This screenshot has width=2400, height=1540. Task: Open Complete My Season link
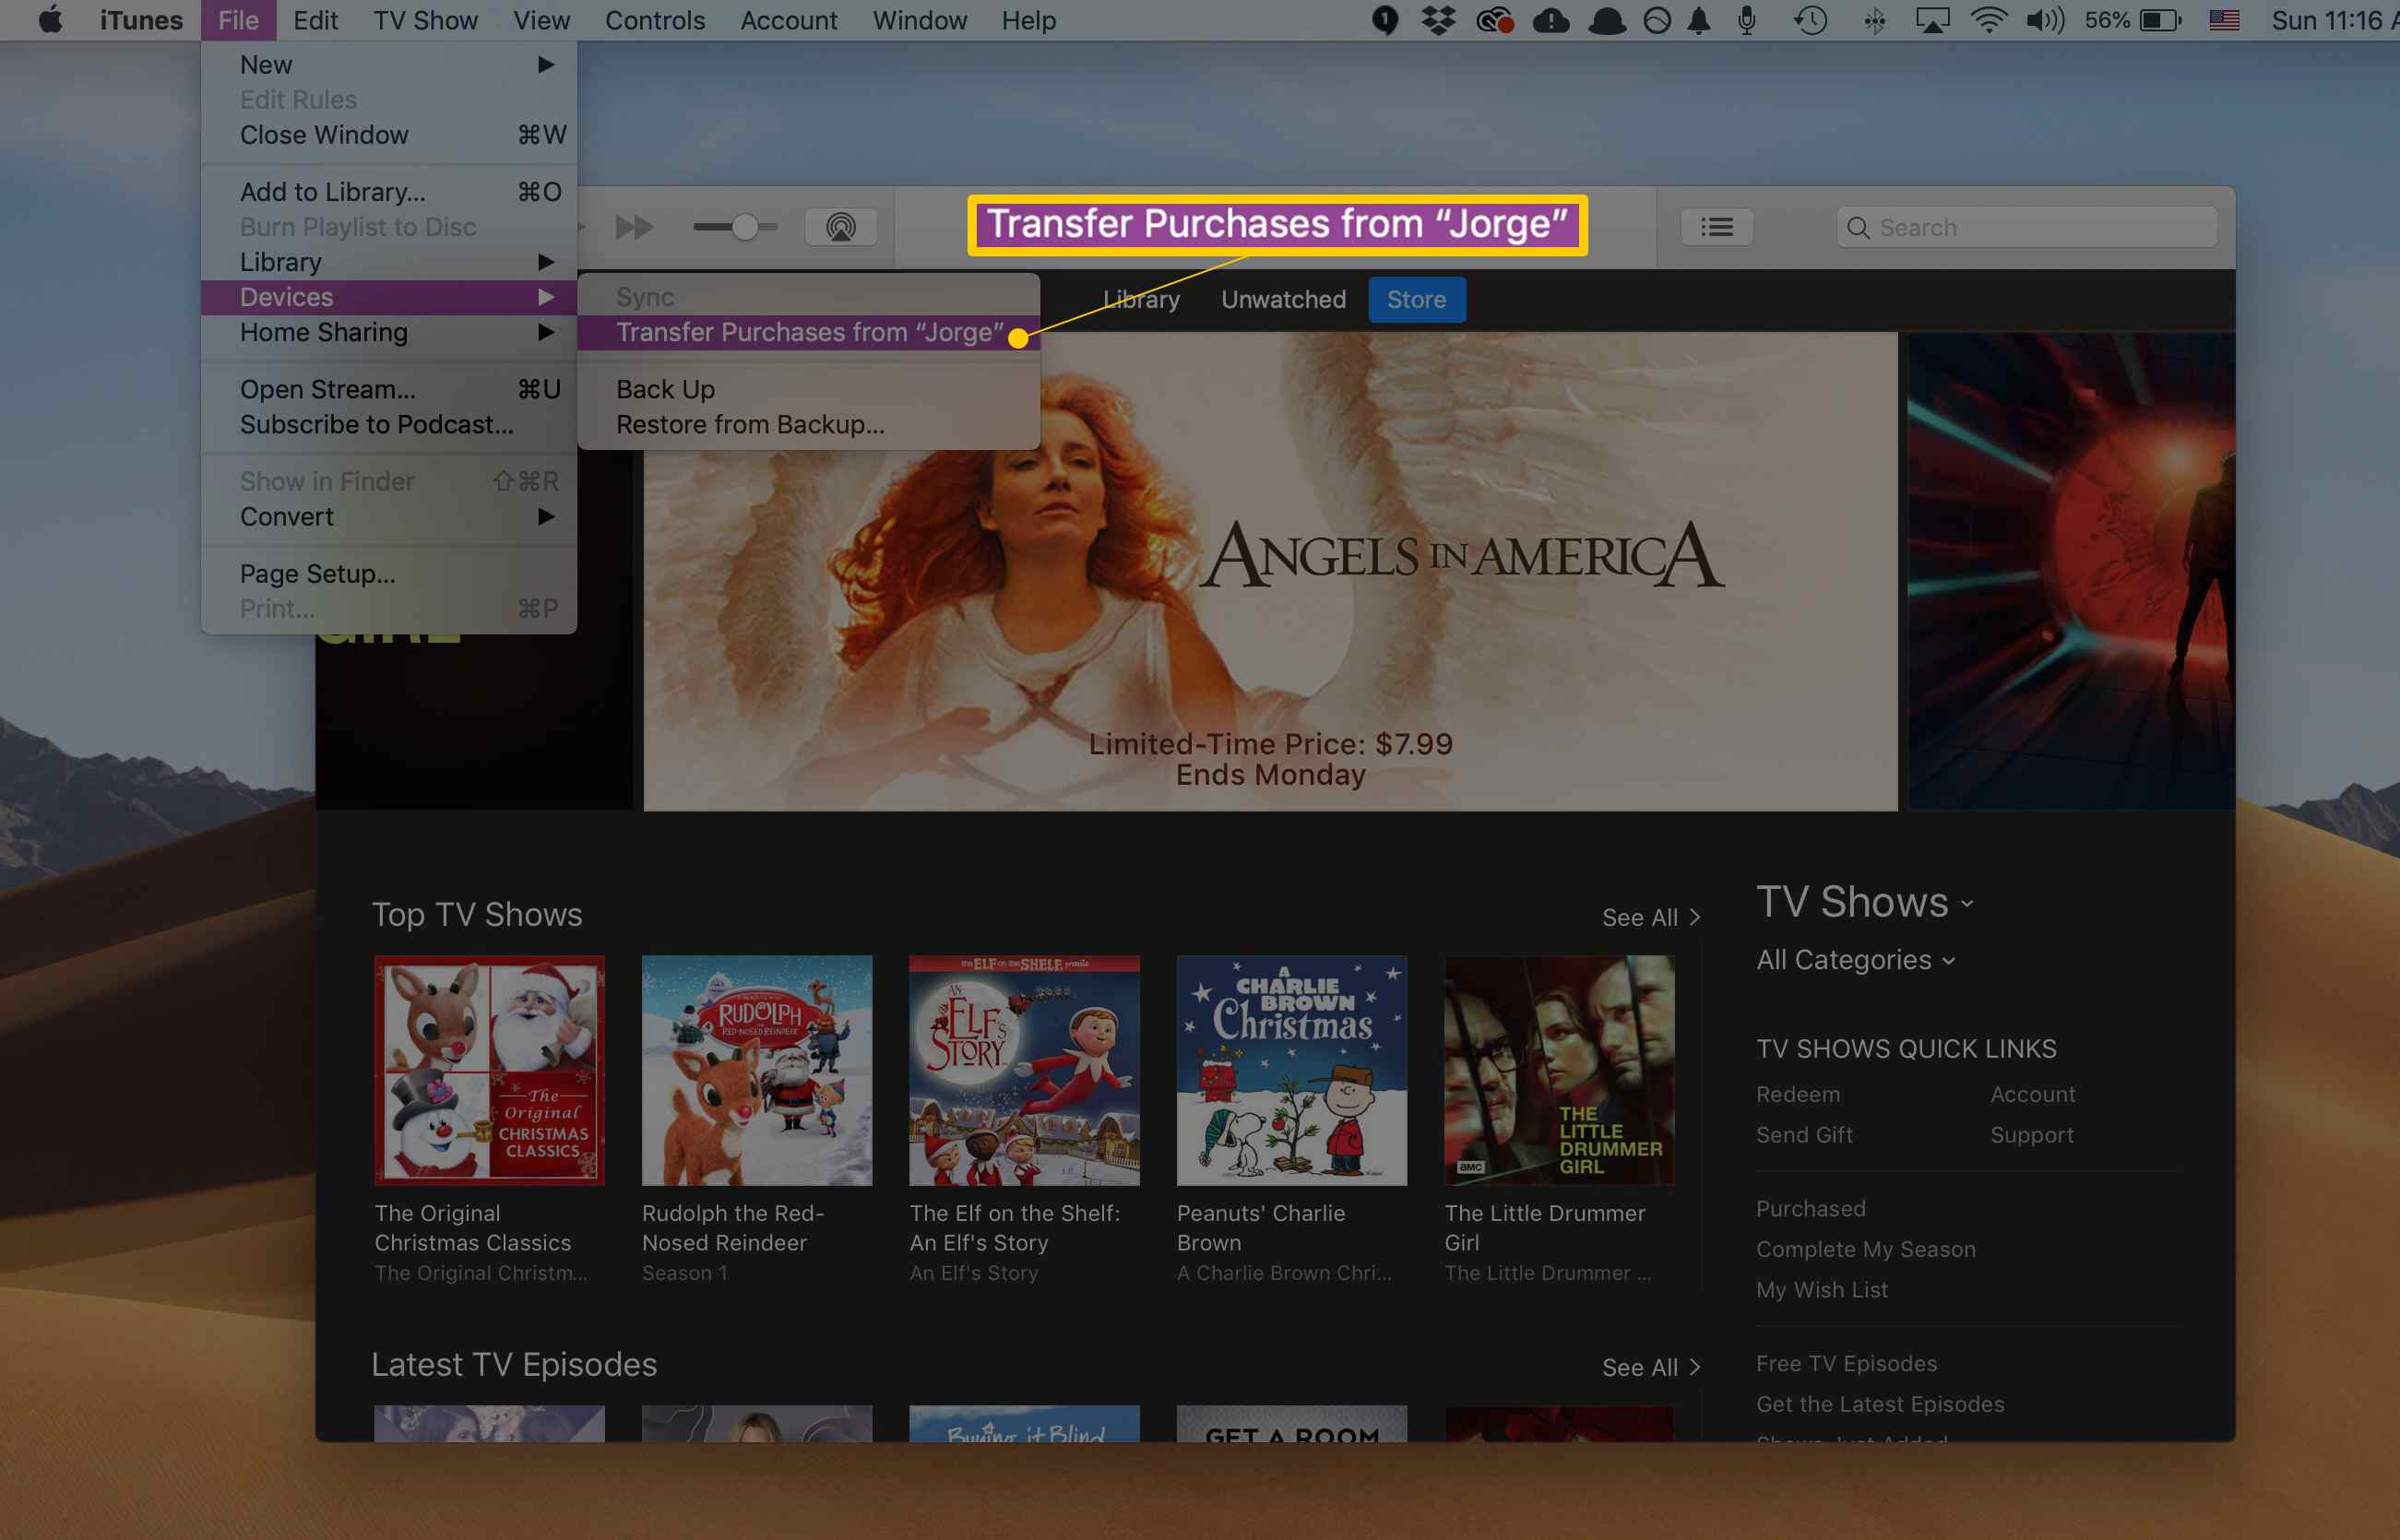1865,1249
